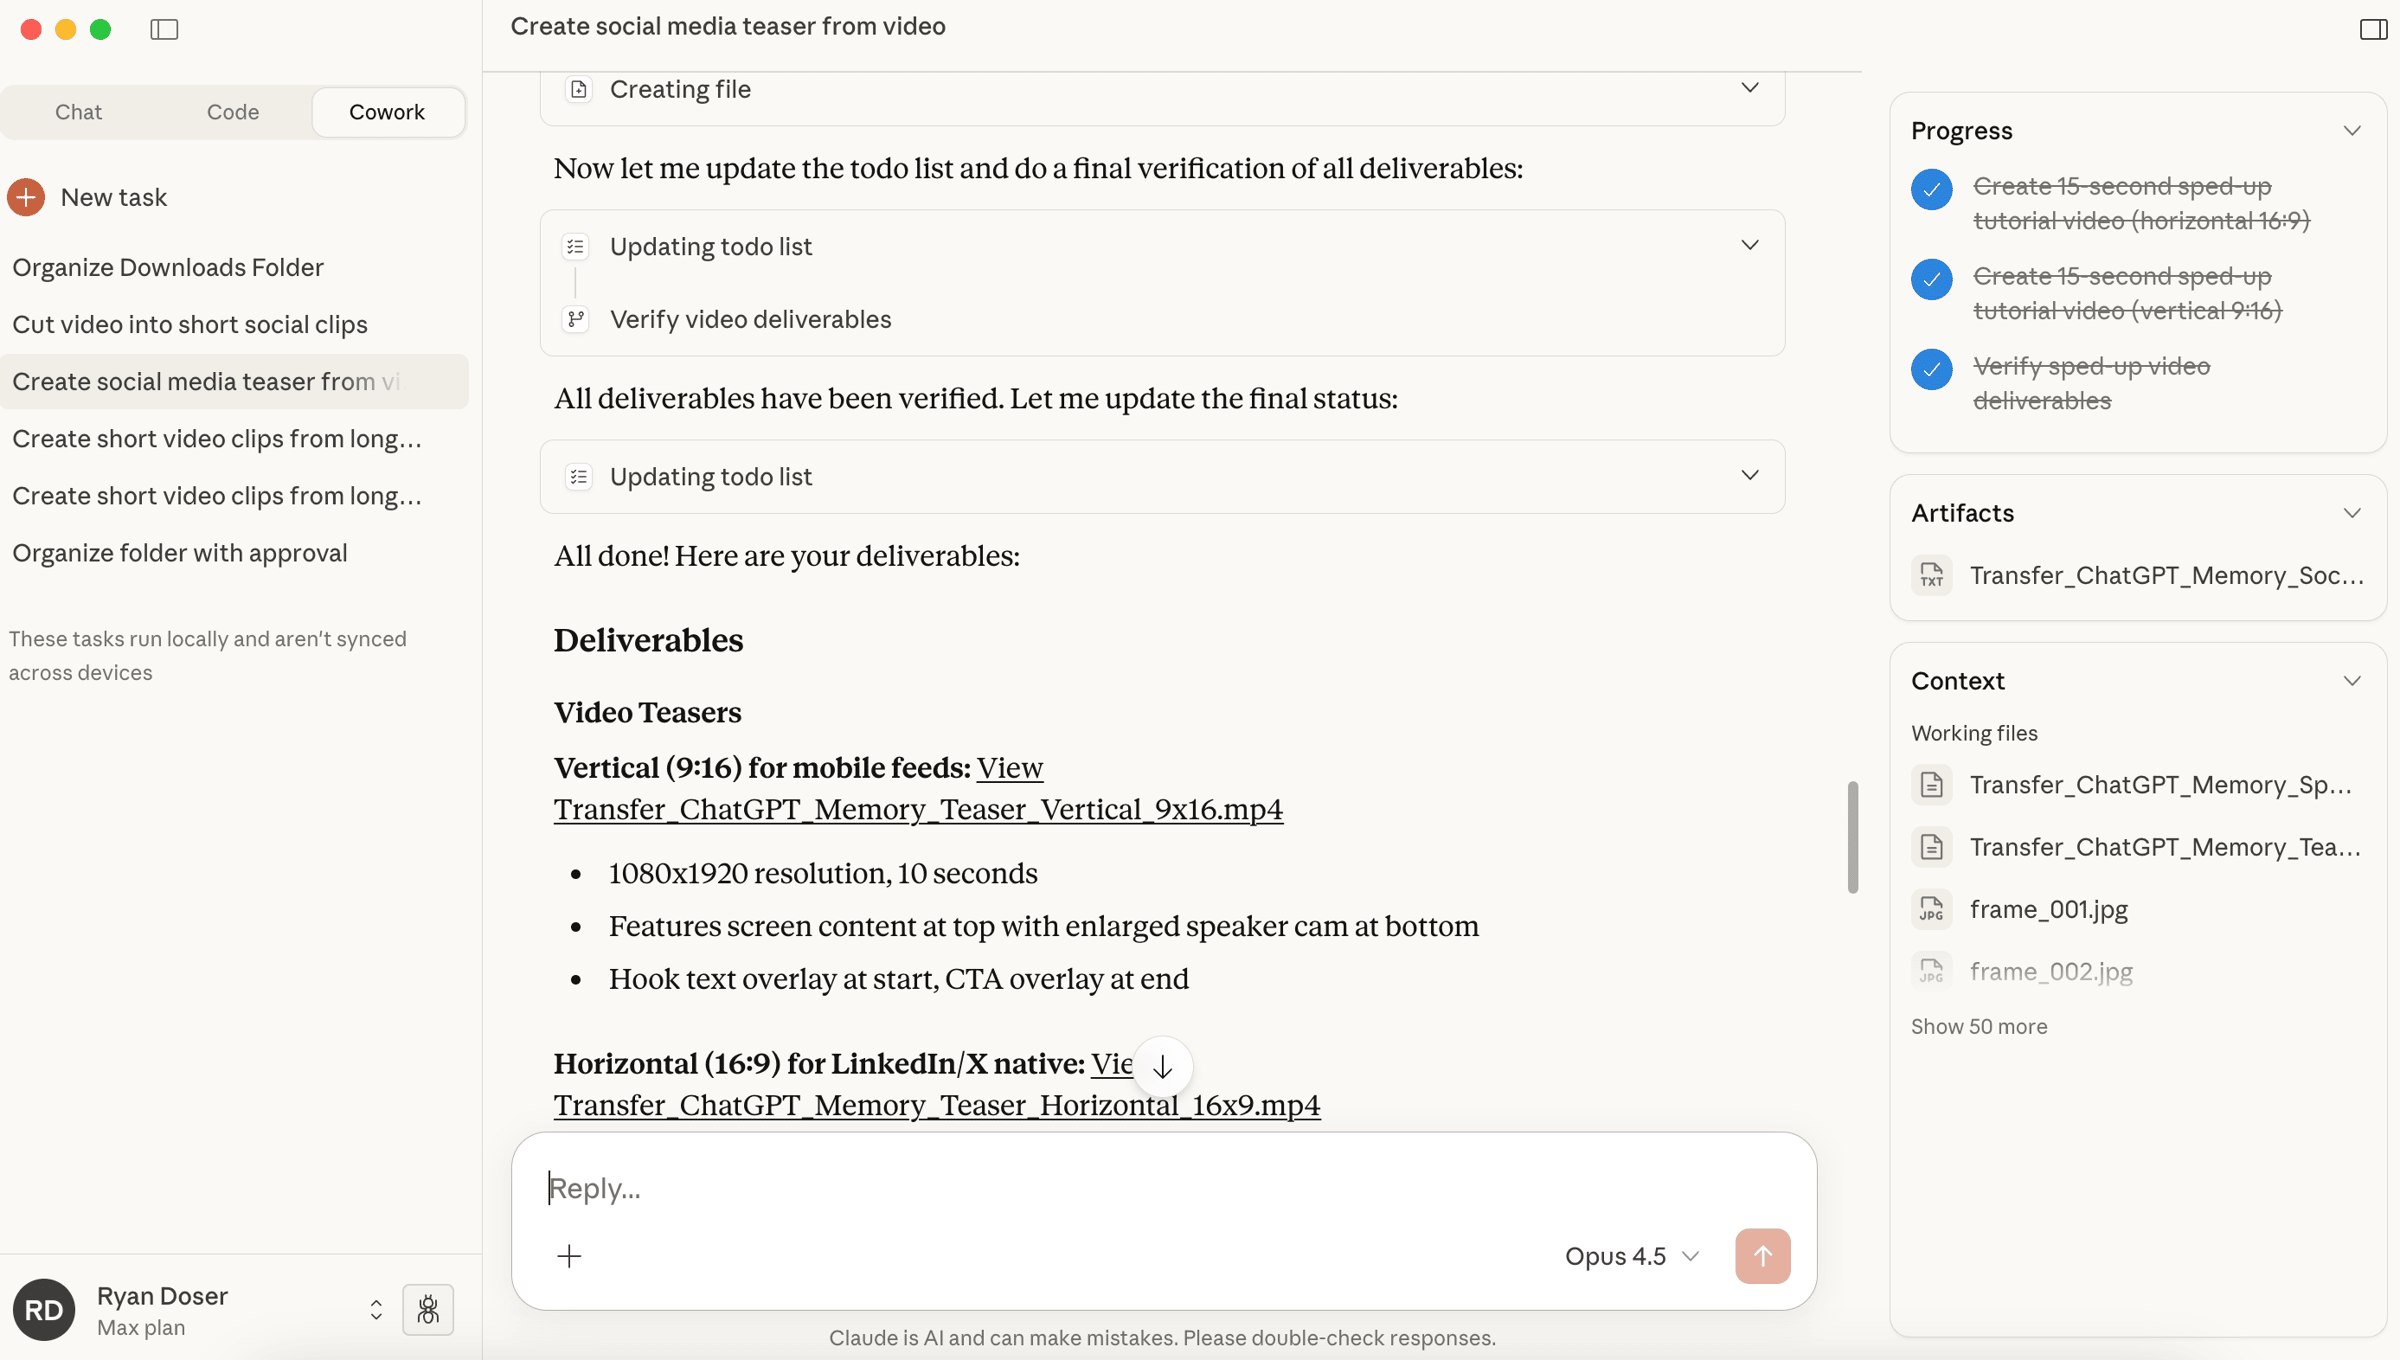Expand the Creating file step
The width and height of the screenshot is (2400, 1360).
(x=1749, y=88)
